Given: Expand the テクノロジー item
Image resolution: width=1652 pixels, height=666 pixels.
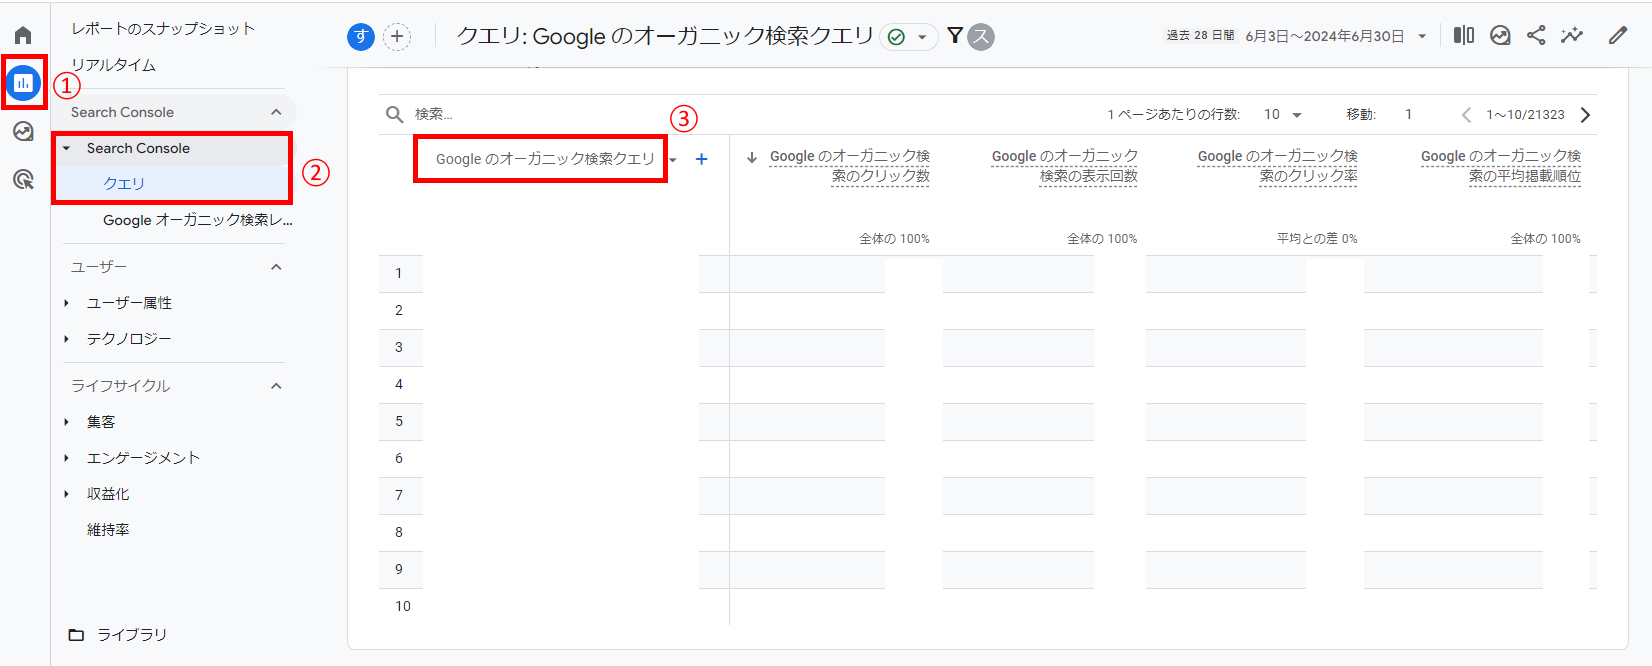Looking at the screenshot, I should (x=66, y=339).
